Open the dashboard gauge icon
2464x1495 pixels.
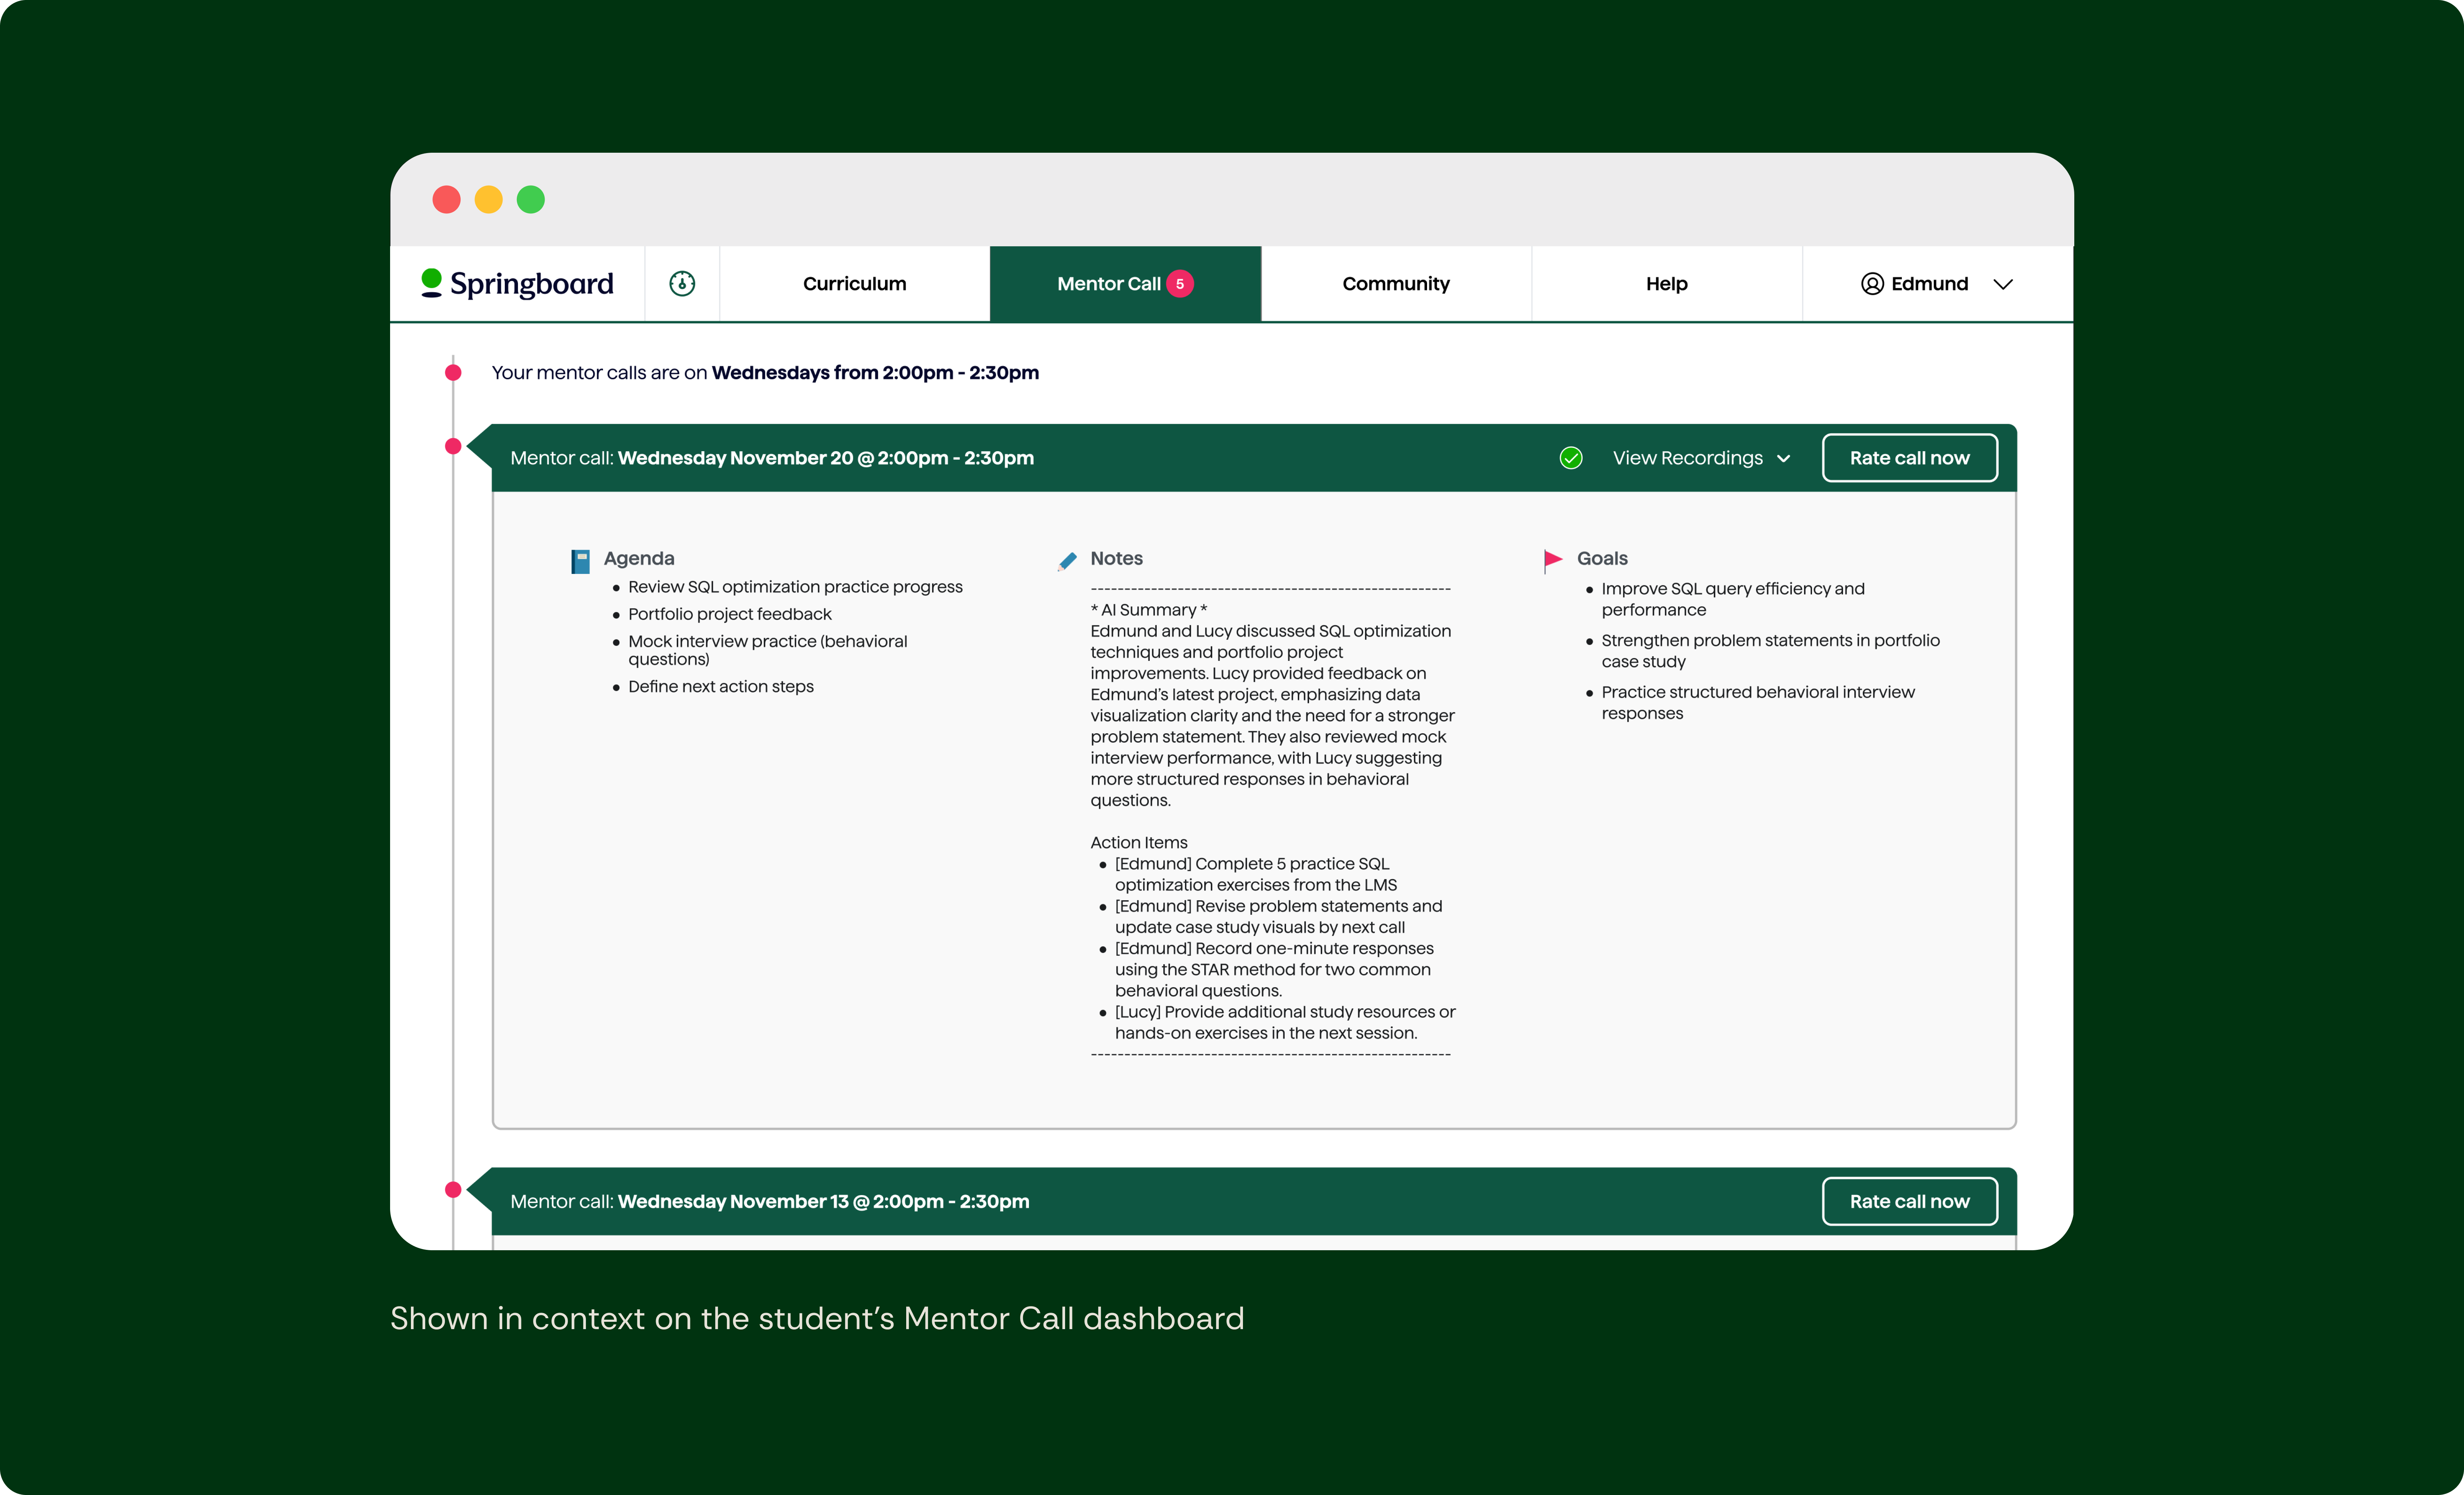pos(682,283)
